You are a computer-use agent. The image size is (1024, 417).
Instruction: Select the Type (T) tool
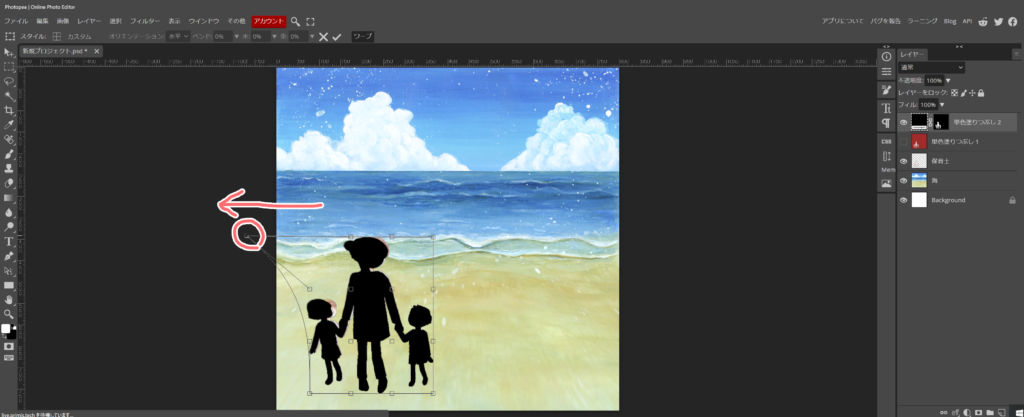point(9,241)
